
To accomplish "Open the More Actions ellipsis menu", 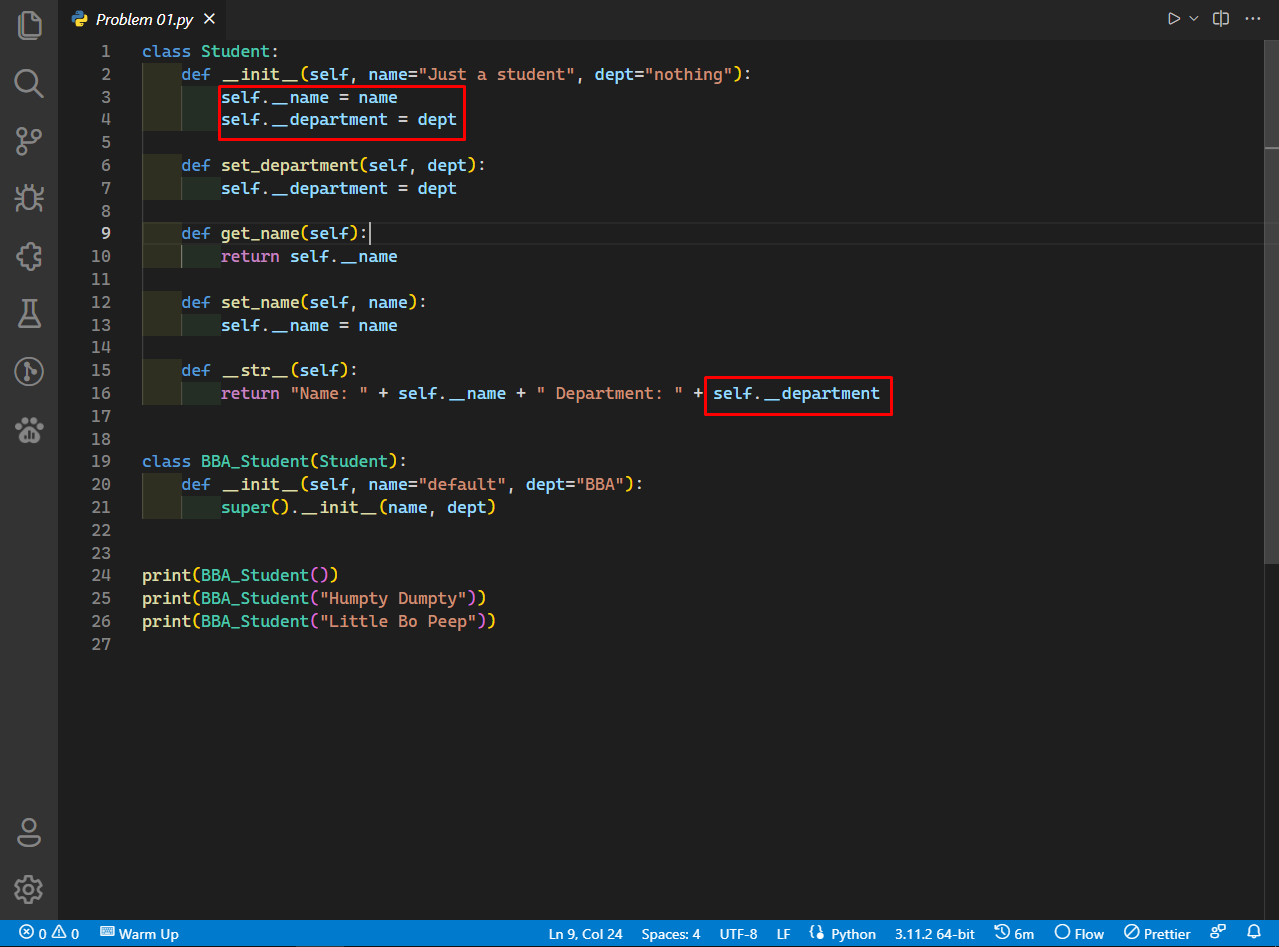I will 1253,18.
